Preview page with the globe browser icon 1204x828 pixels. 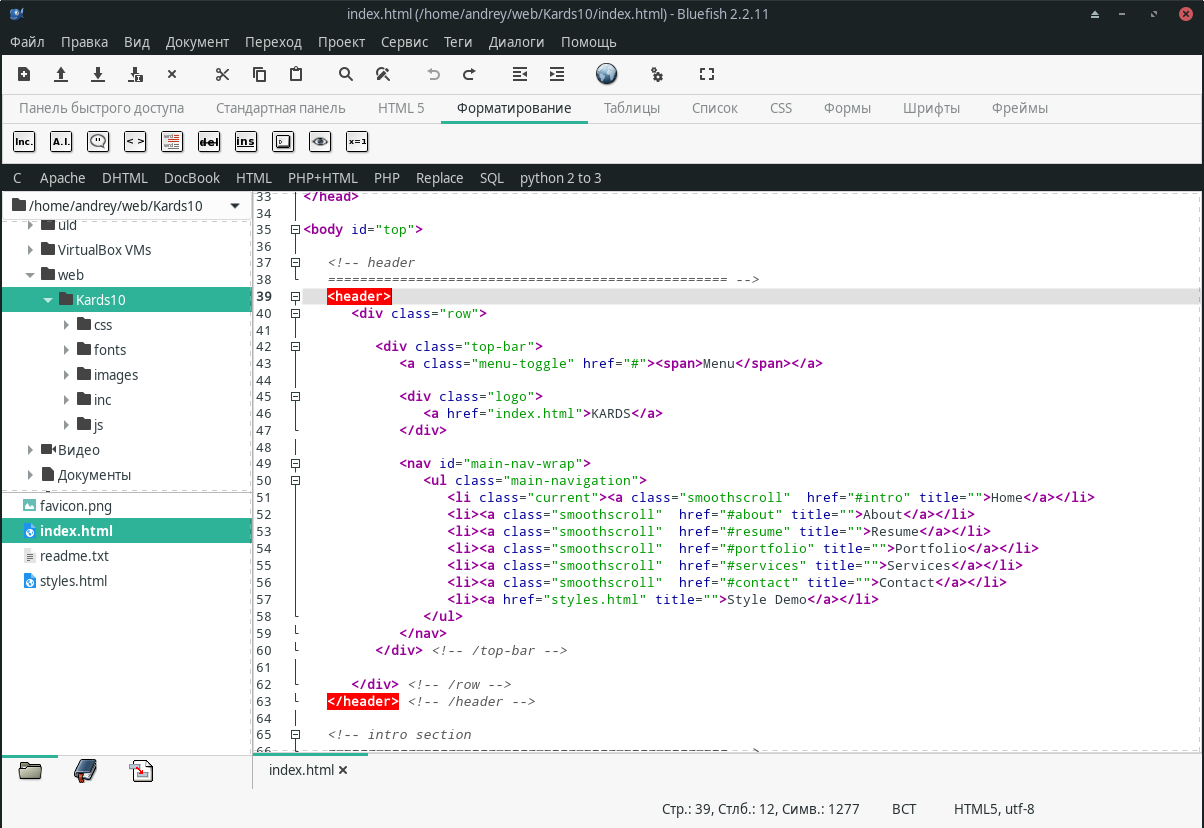[x=606, y=74]
